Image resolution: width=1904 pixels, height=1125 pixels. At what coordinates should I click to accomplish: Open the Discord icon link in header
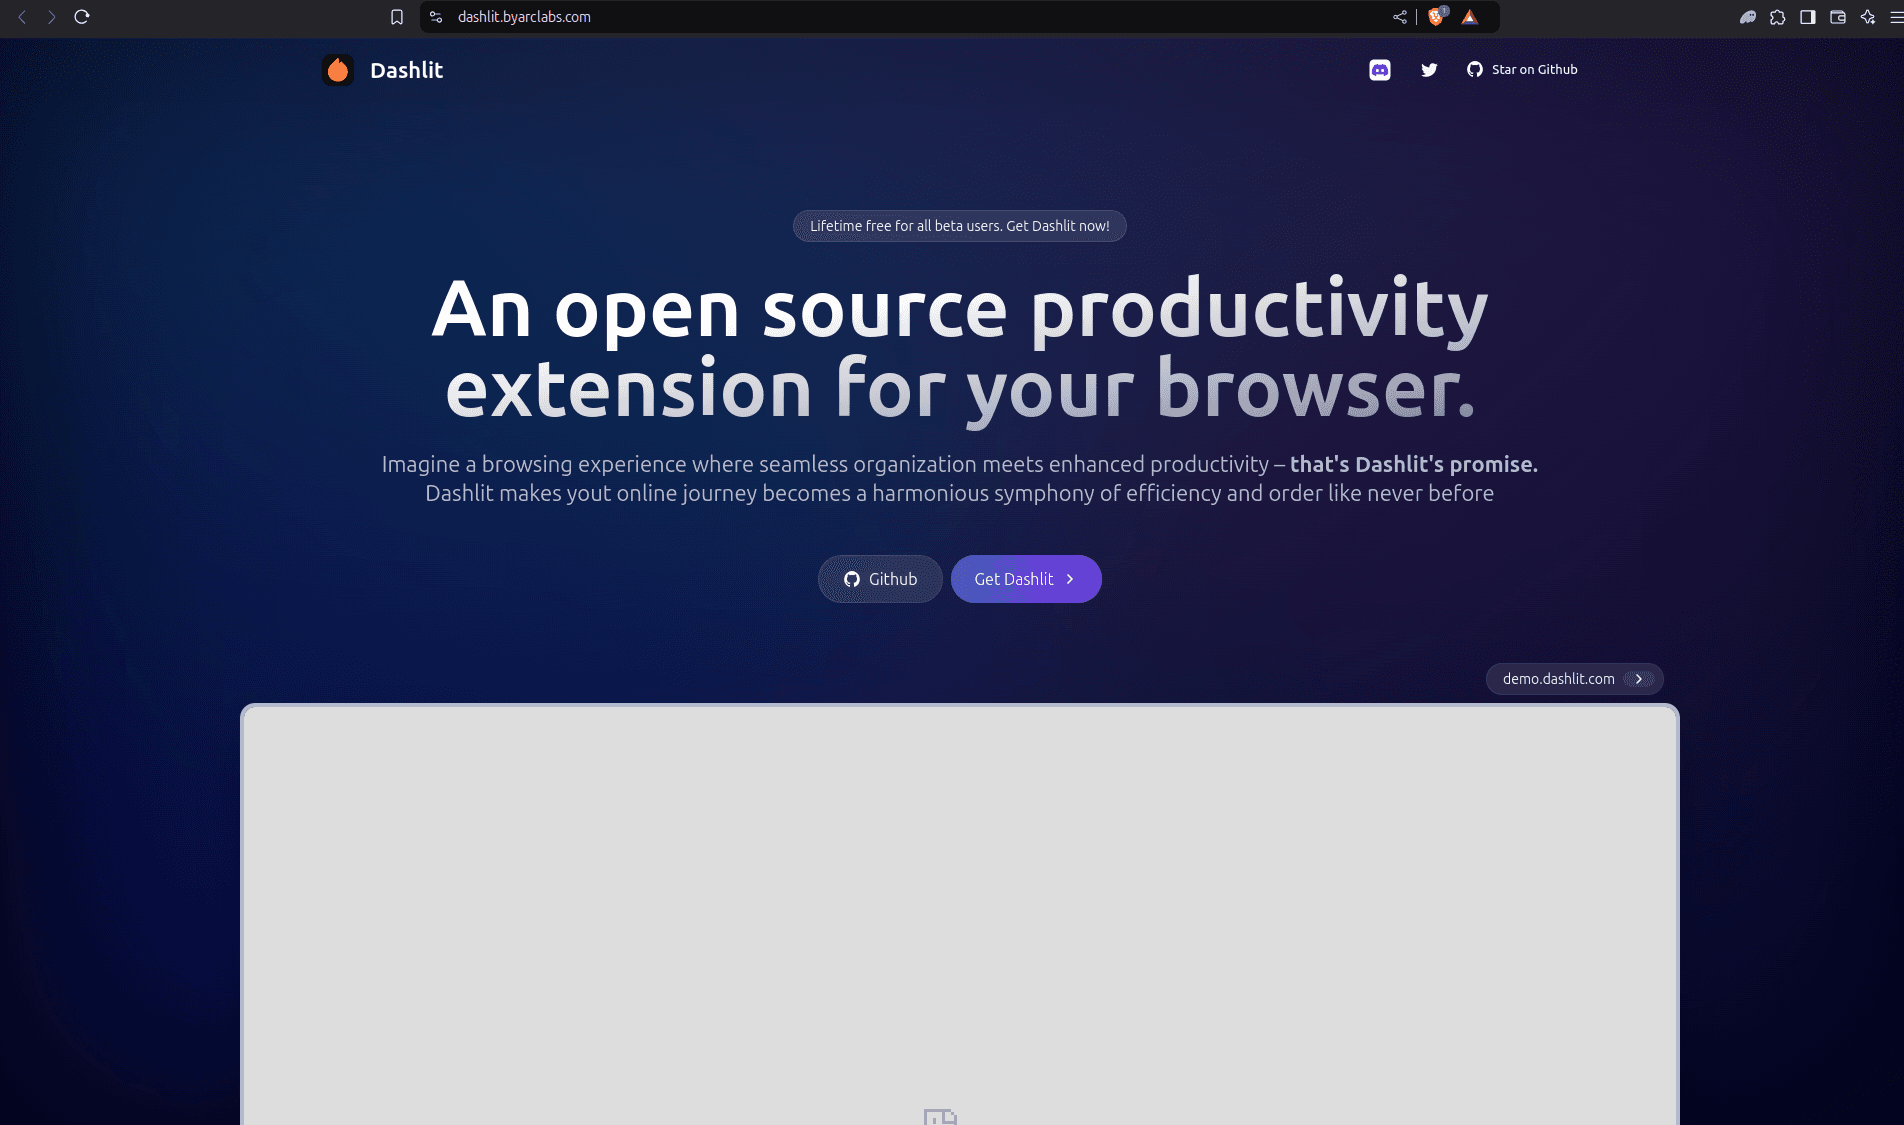1380,70
